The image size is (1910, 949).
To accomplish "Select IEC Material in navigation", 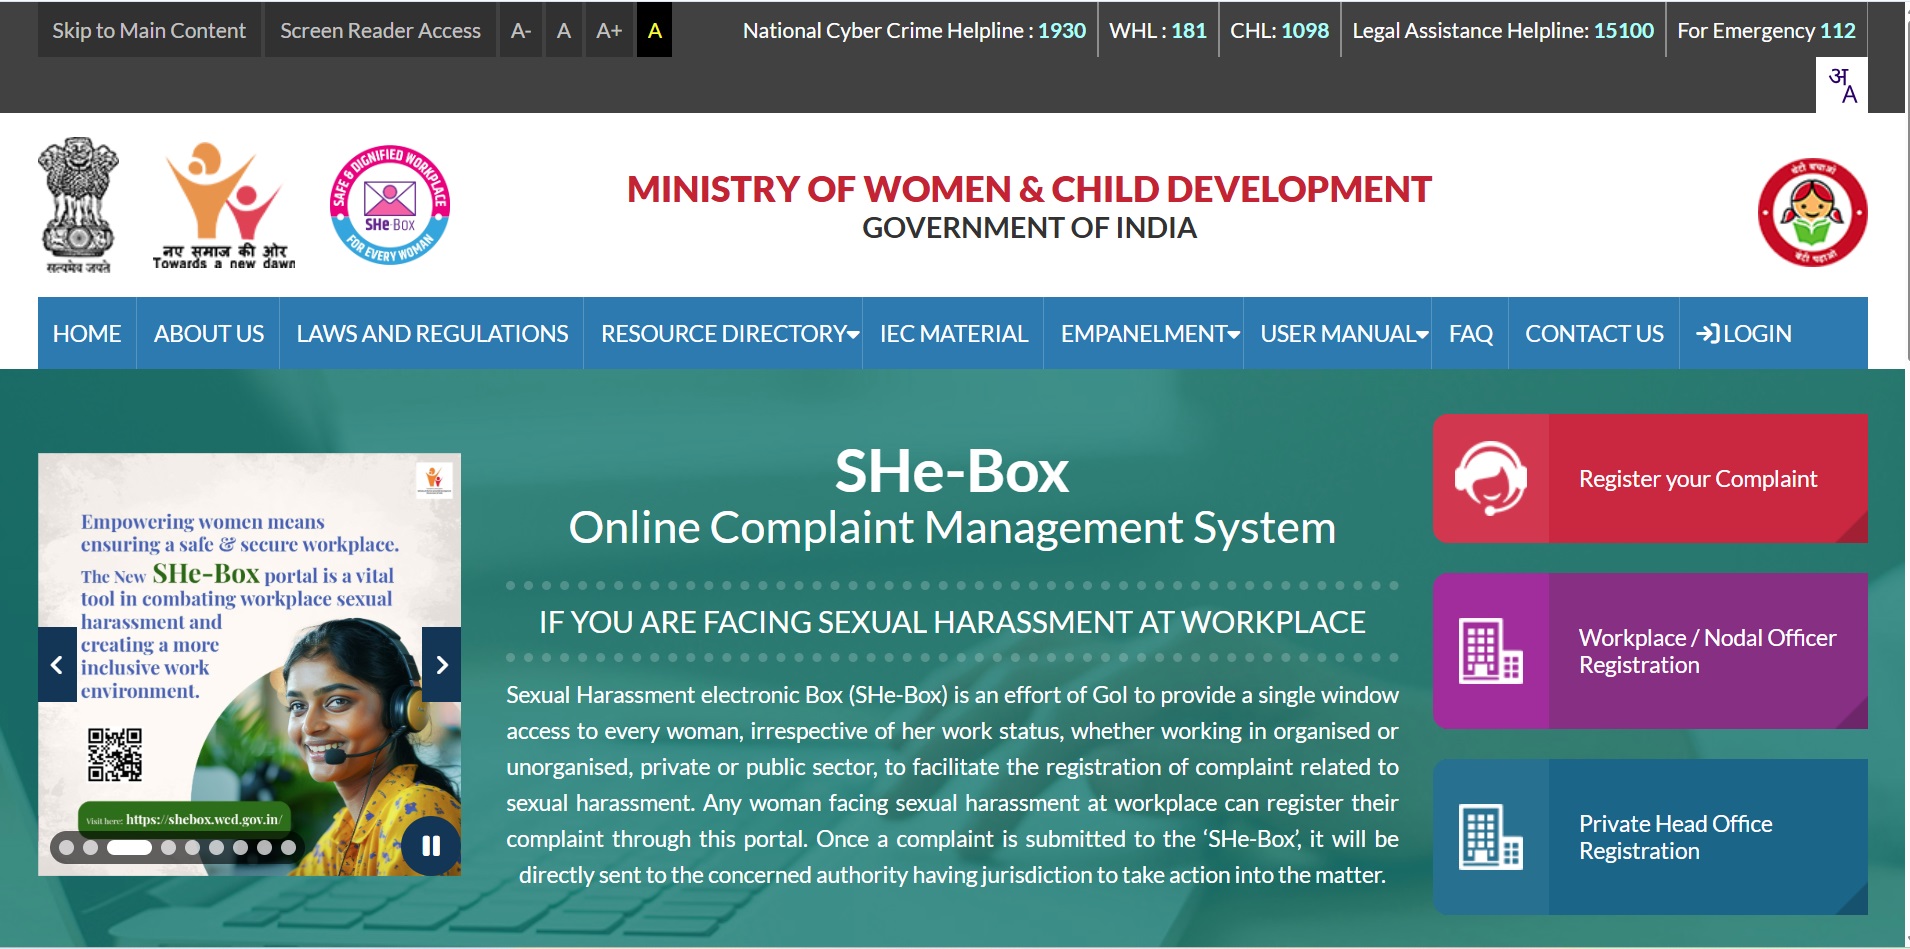I will pos(954,334).
